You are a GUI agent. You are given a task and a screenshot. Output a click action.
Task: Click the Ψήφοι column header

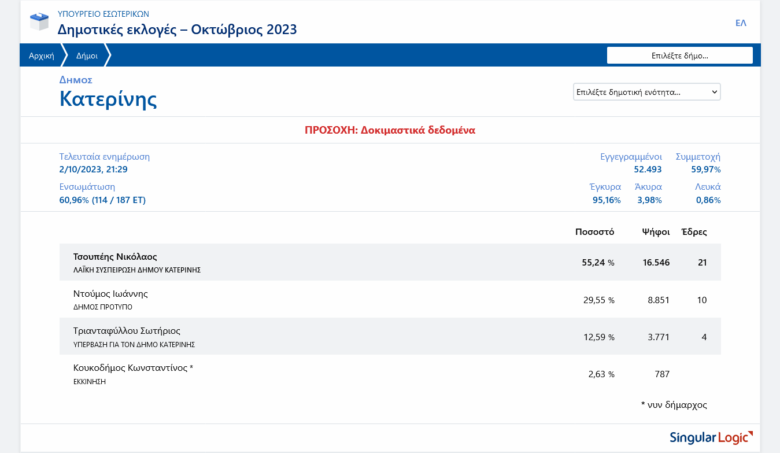tap(656, 232)
